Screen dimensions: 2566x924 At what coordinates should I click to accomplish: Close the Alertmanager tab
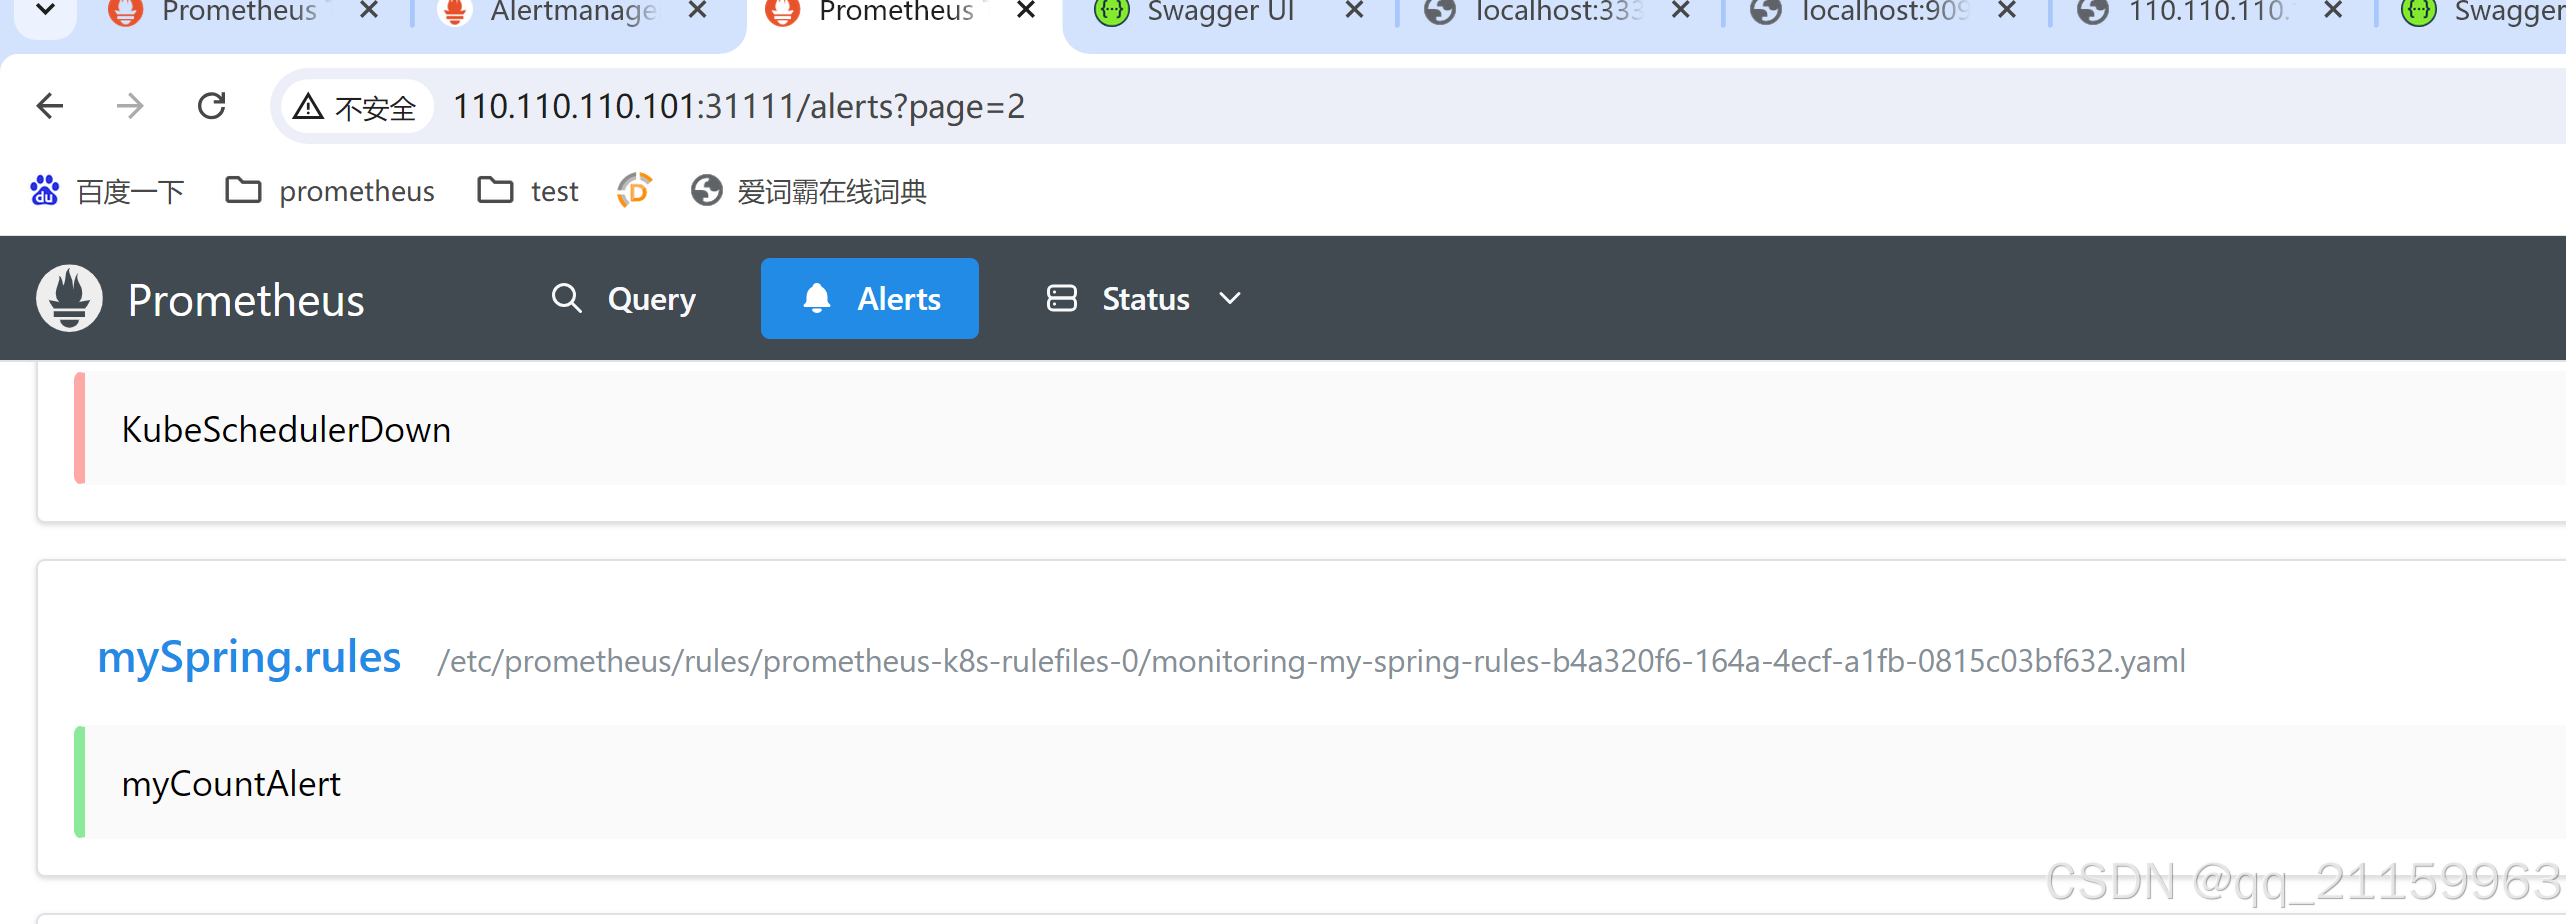[x=698, y=10]
